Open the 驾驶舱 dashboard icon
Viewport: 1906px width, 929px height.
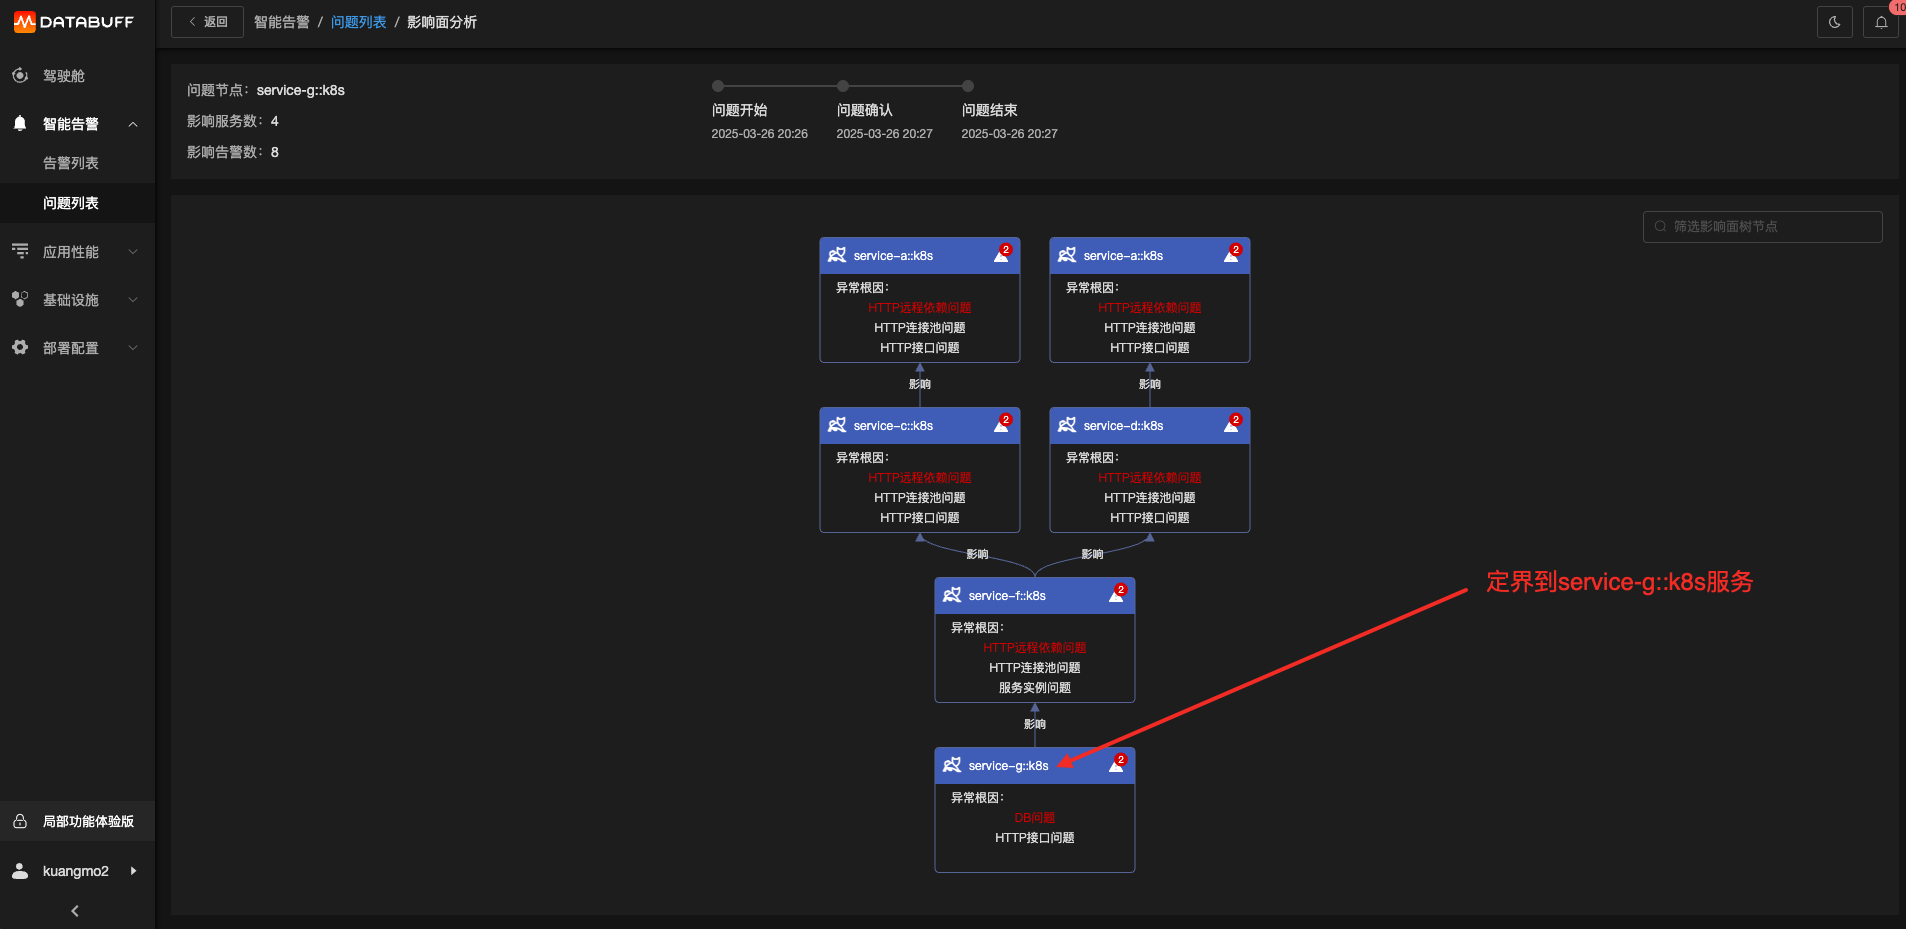point(20,75)
